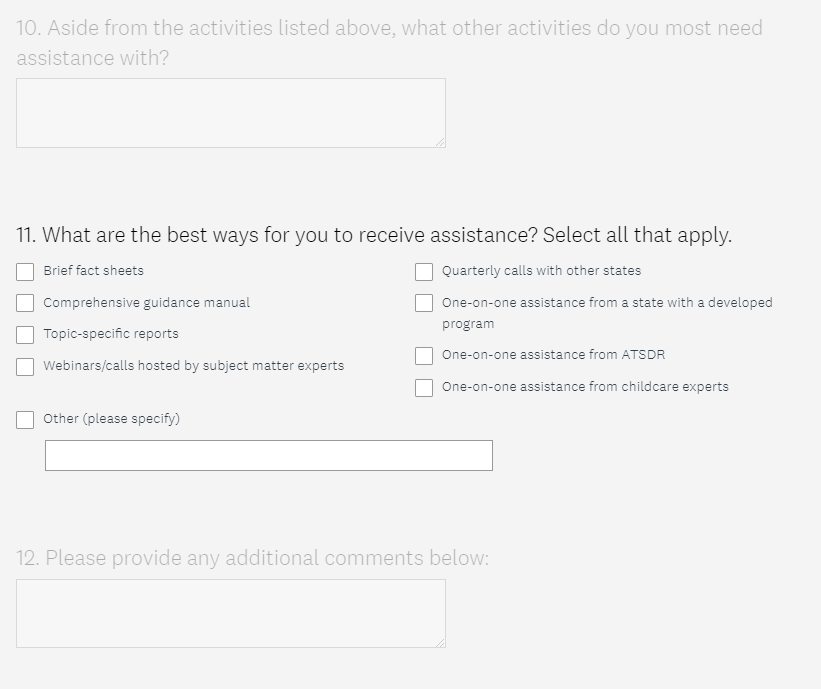This screenshot has height=689, width=821.
Task: Click the Quarterly calls with other states label
Action: pos(541,271)
